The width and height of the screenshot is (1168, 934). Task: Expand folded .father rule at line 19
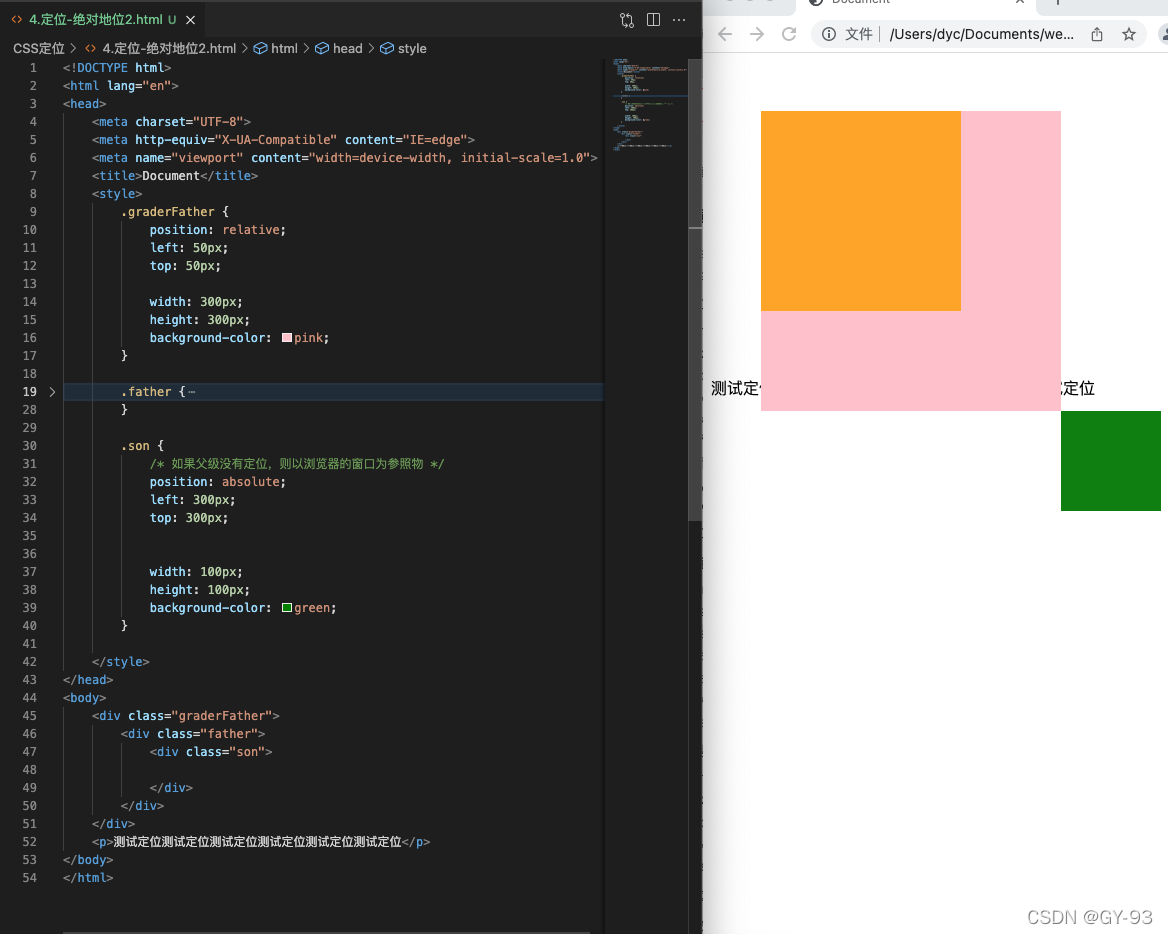click(52, 392)
